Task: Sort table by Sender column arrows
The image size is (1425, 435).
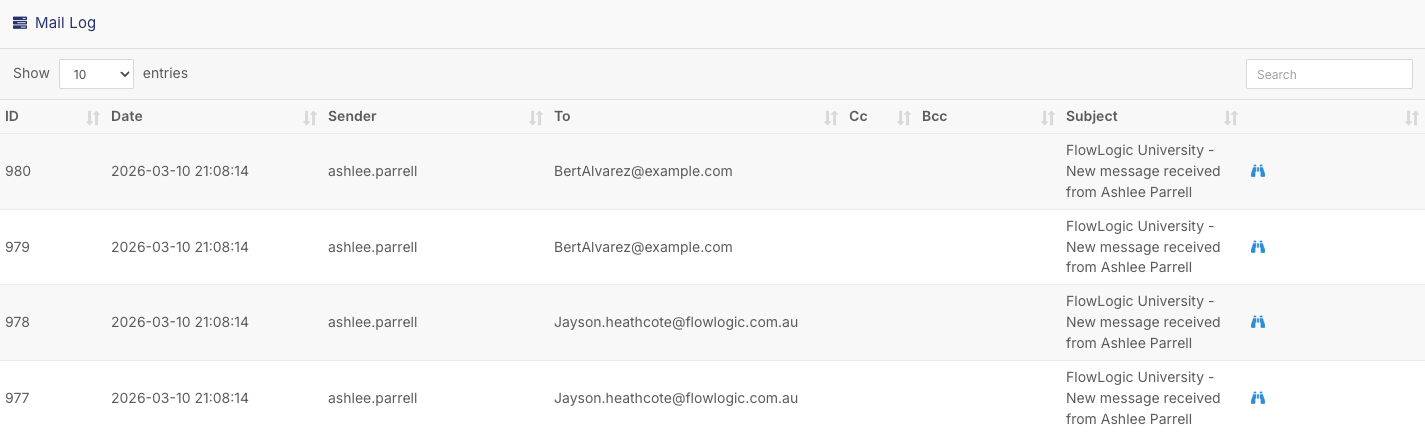Action: [x=536, y=118]
